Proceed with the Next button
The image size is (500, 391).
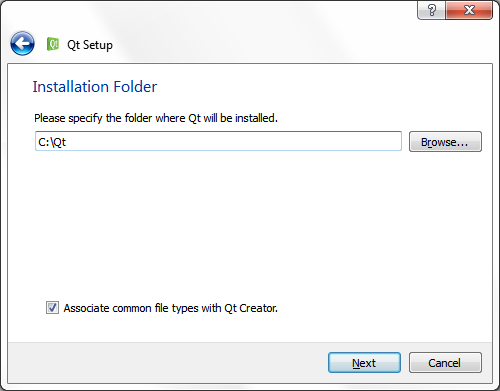tap(364, 363)
